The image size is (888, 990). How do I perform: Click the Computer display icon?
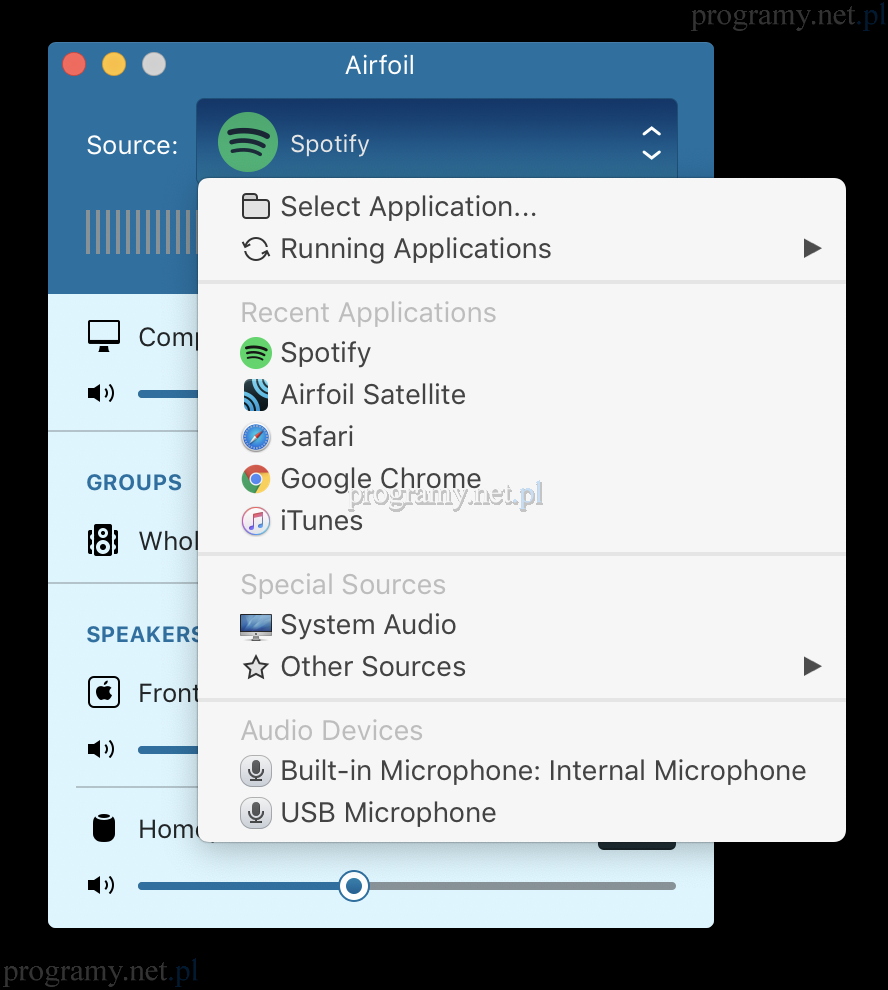pos(104,336)
